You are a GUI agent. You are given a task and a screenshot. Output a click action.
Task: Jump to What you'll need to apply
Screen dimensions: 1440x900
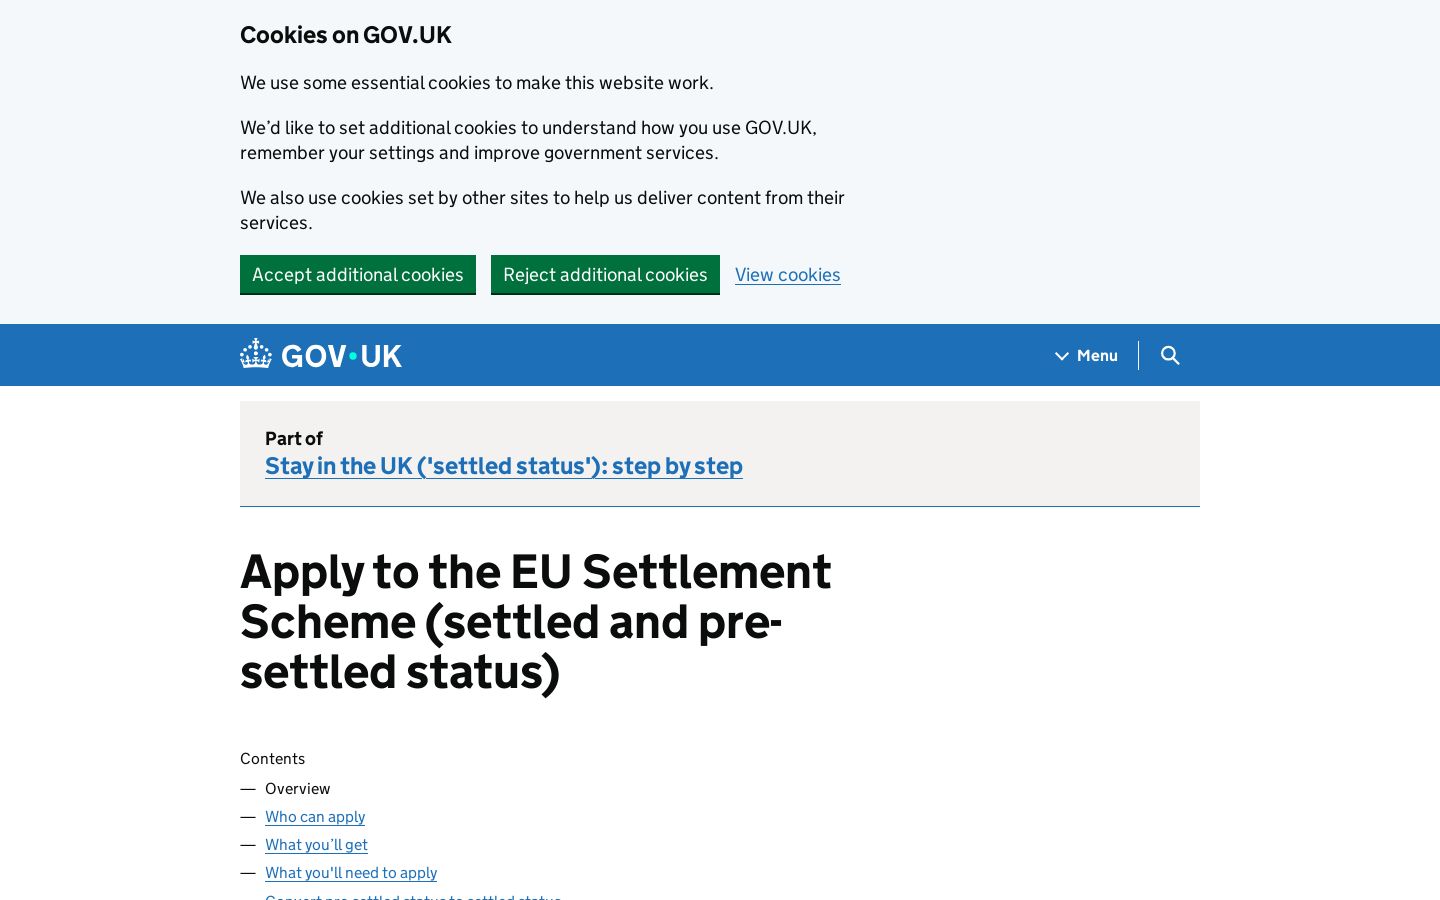(351, 872)
